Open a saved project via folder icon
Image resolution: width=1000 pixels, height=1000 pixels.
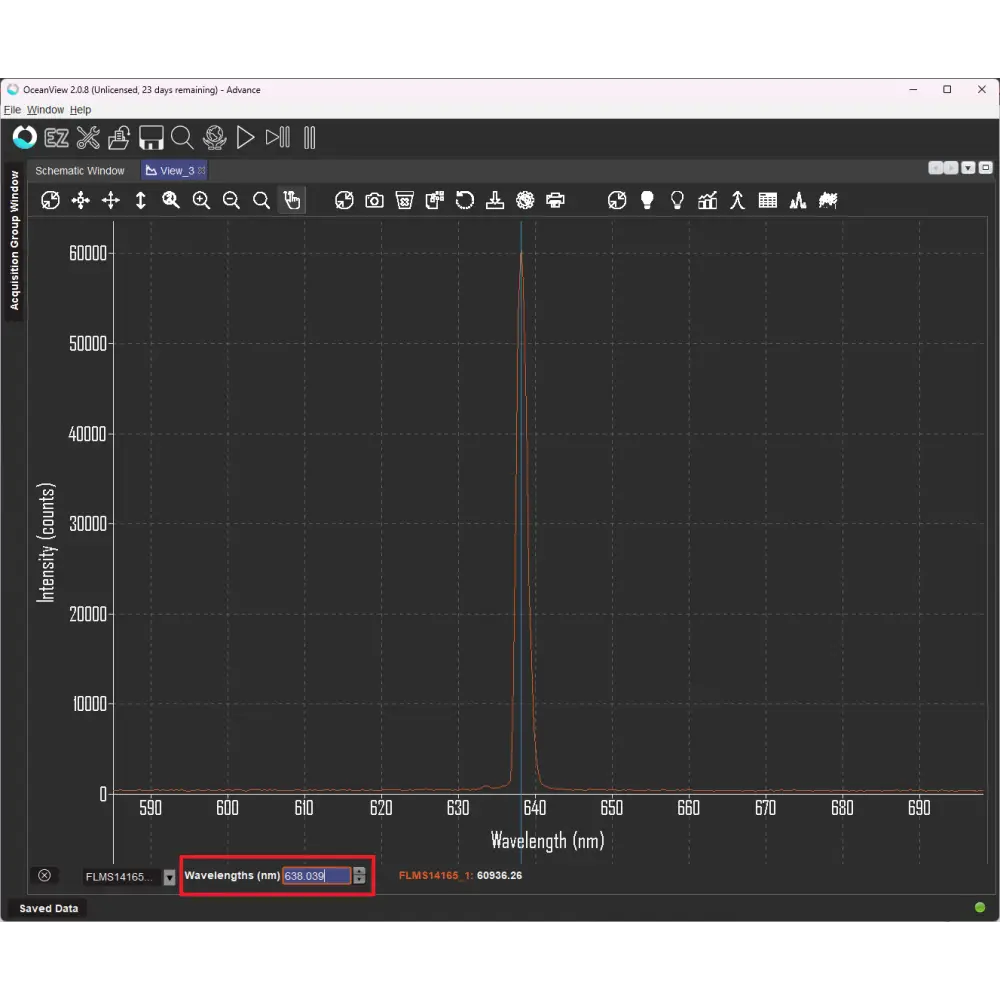pos(119,138)
